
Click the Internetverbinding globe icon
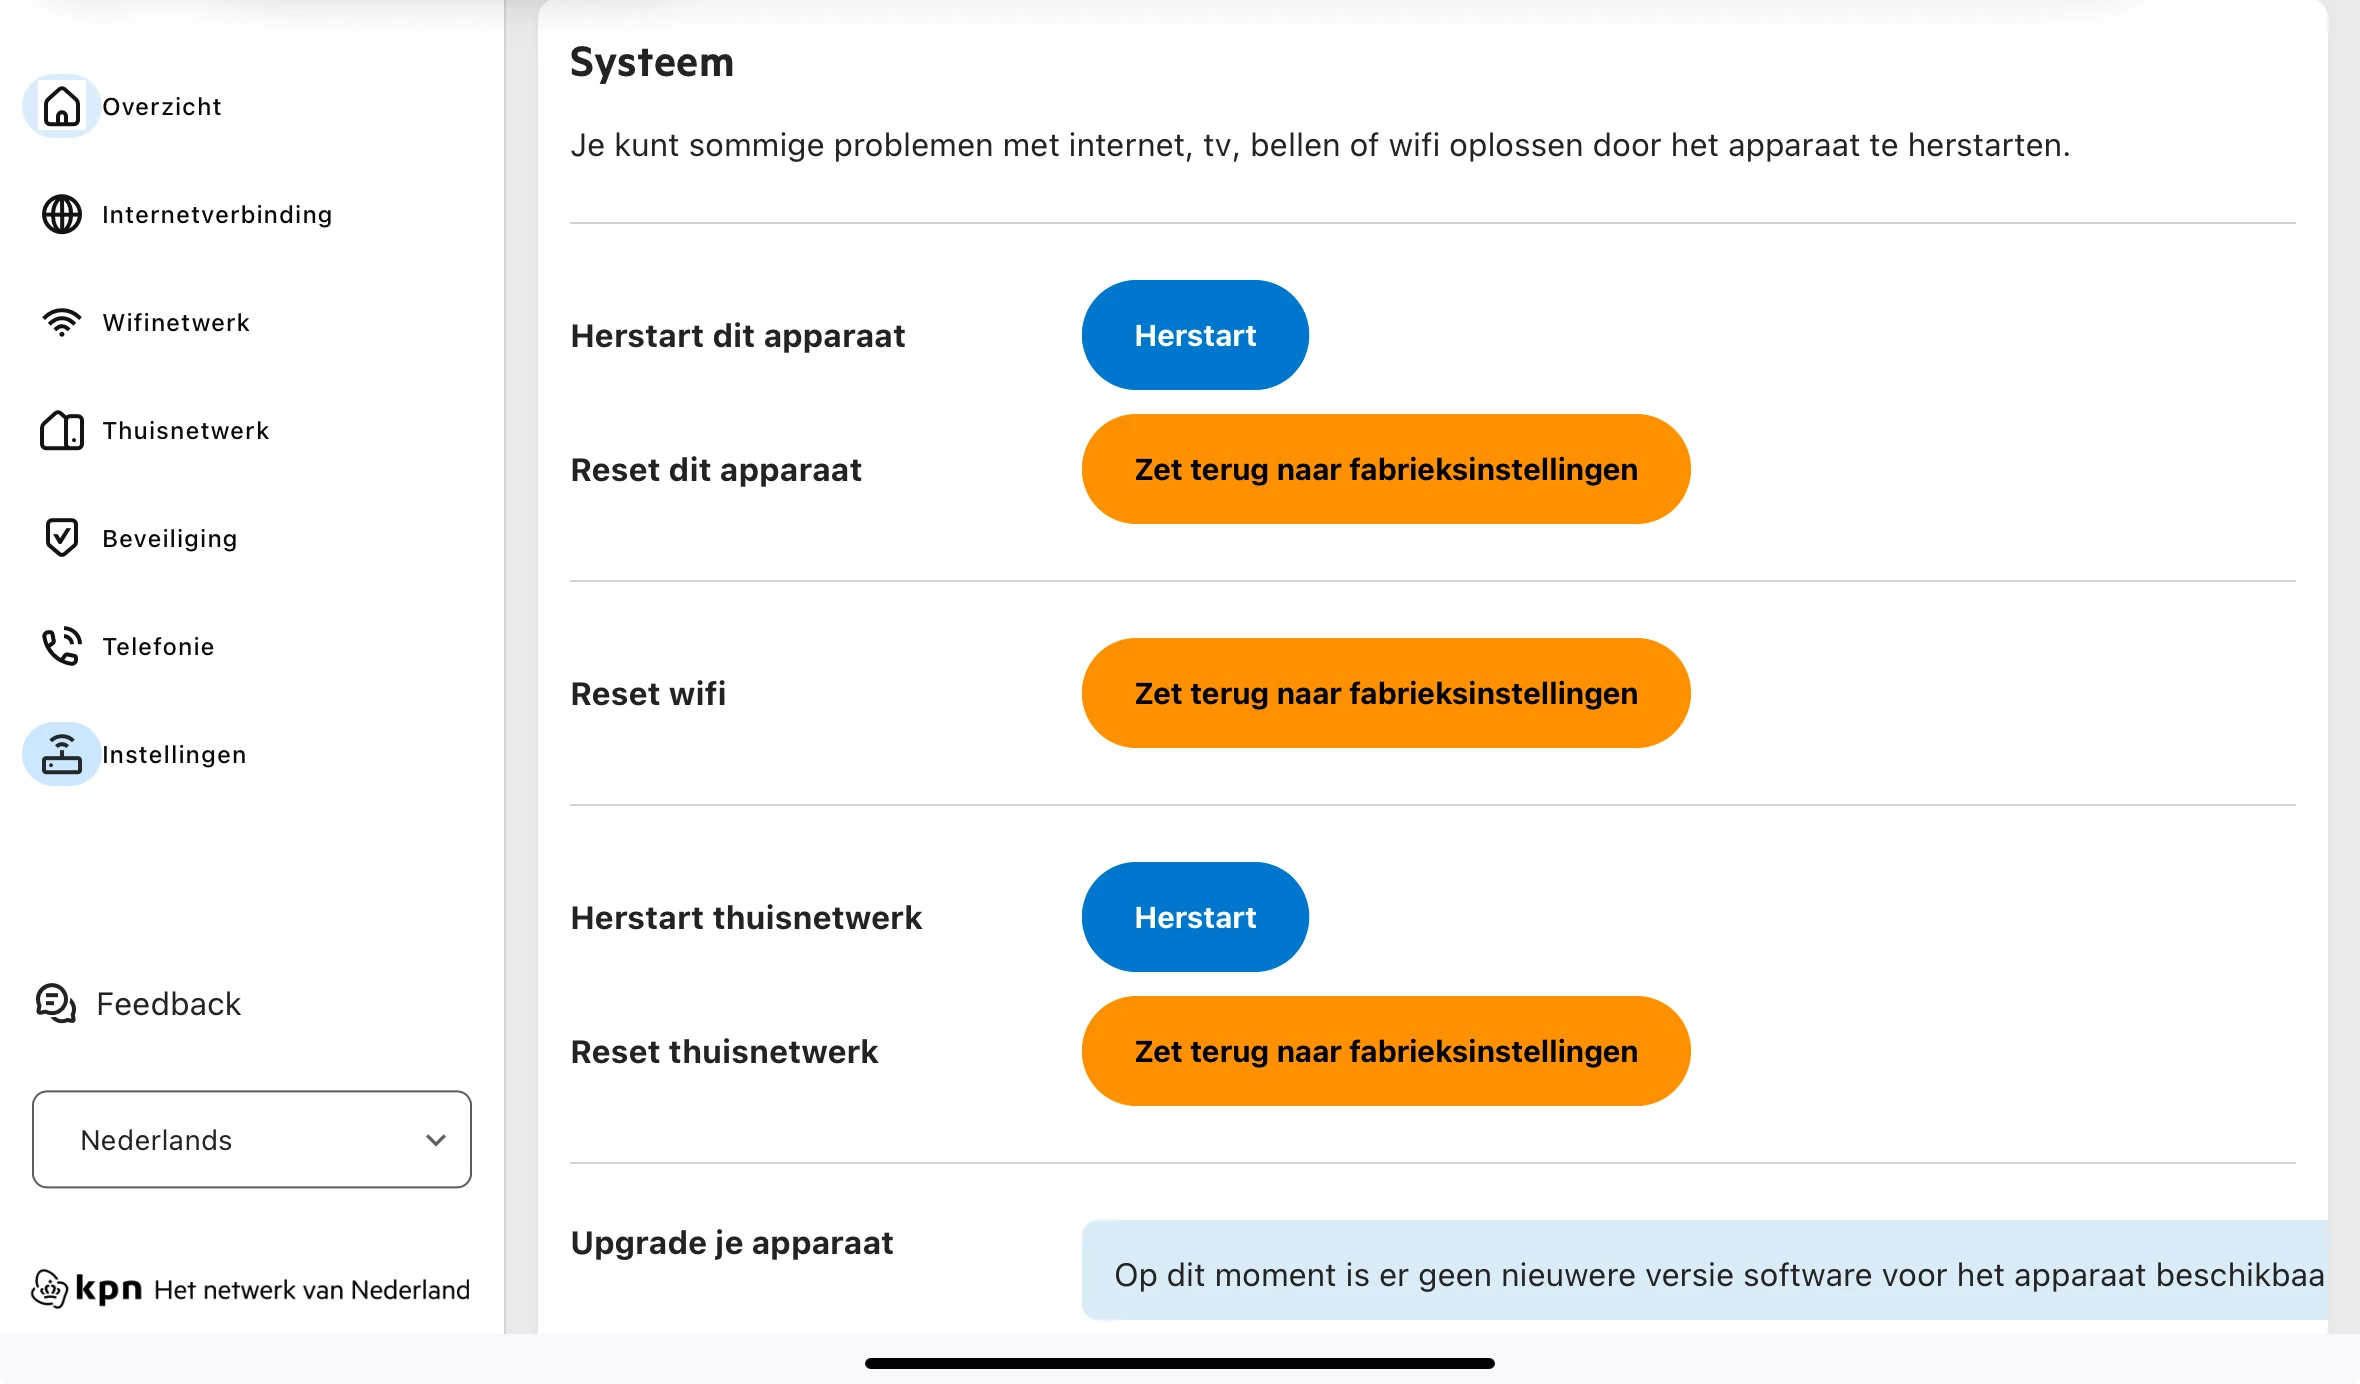(61, 214)
